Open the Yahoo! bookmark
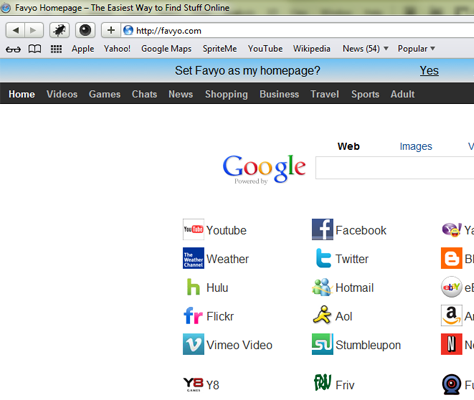Image resolution: width=474 pixels, height=400 pixels. [117, 49]
